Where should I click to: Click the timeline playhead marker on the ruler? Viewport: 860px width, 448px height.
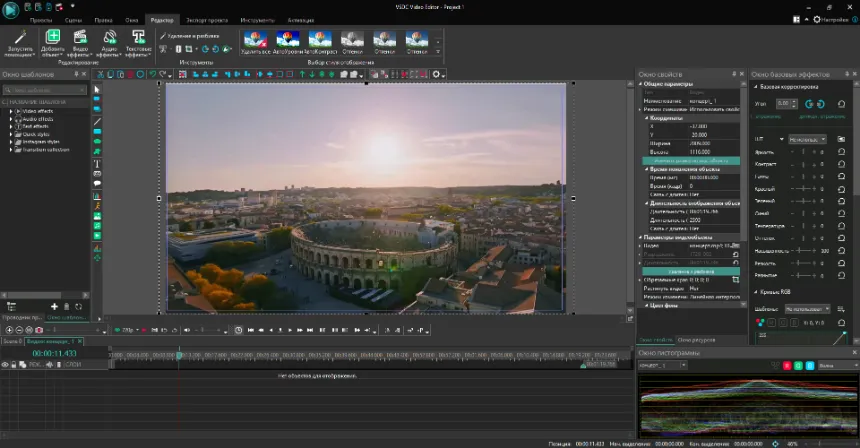pos(179,354)
